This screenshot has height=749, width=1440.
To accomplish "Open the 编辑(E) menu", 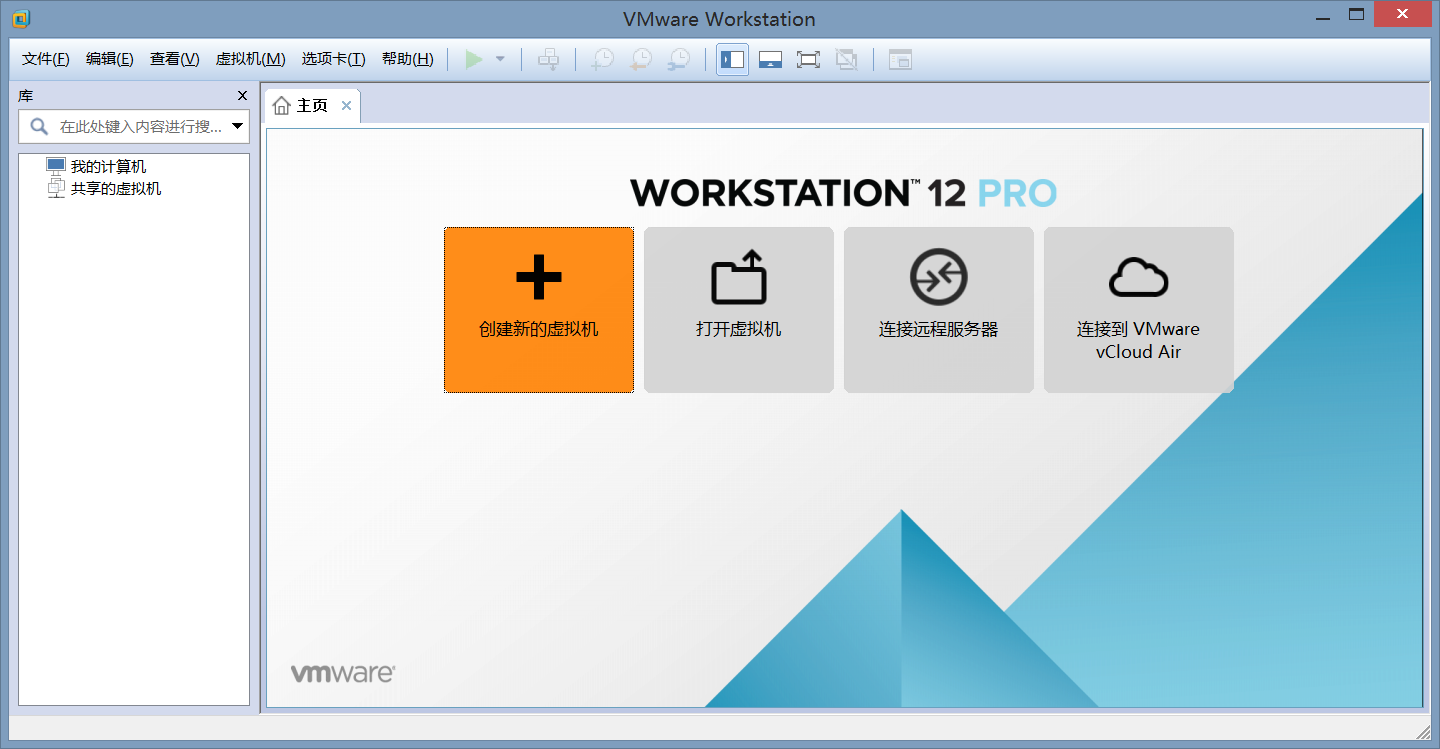I will (110, 59).
